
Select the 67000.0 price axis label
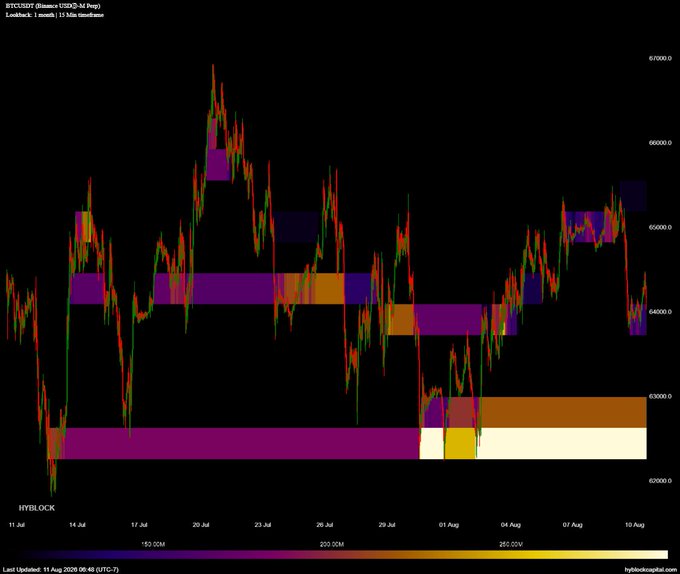(660, 58)
